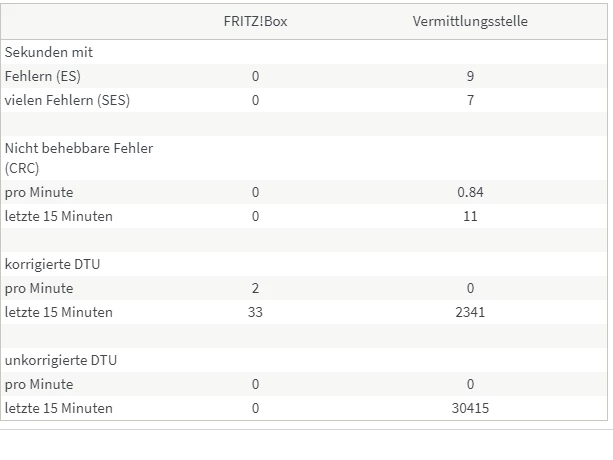Screen dimensions: 613x460
Task: Click the CRC per-minute value 0.84
Action: 470,192
